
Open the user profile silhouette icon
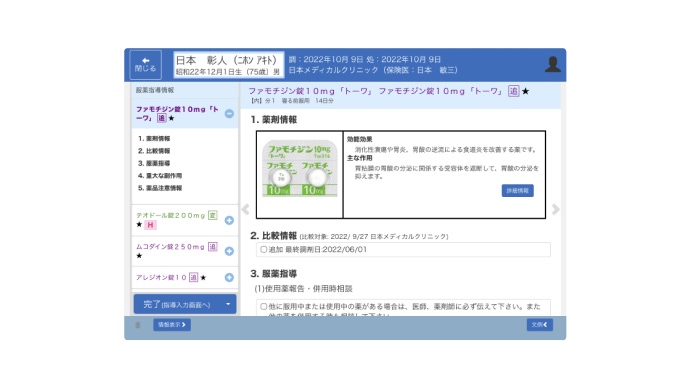[553, 64]
